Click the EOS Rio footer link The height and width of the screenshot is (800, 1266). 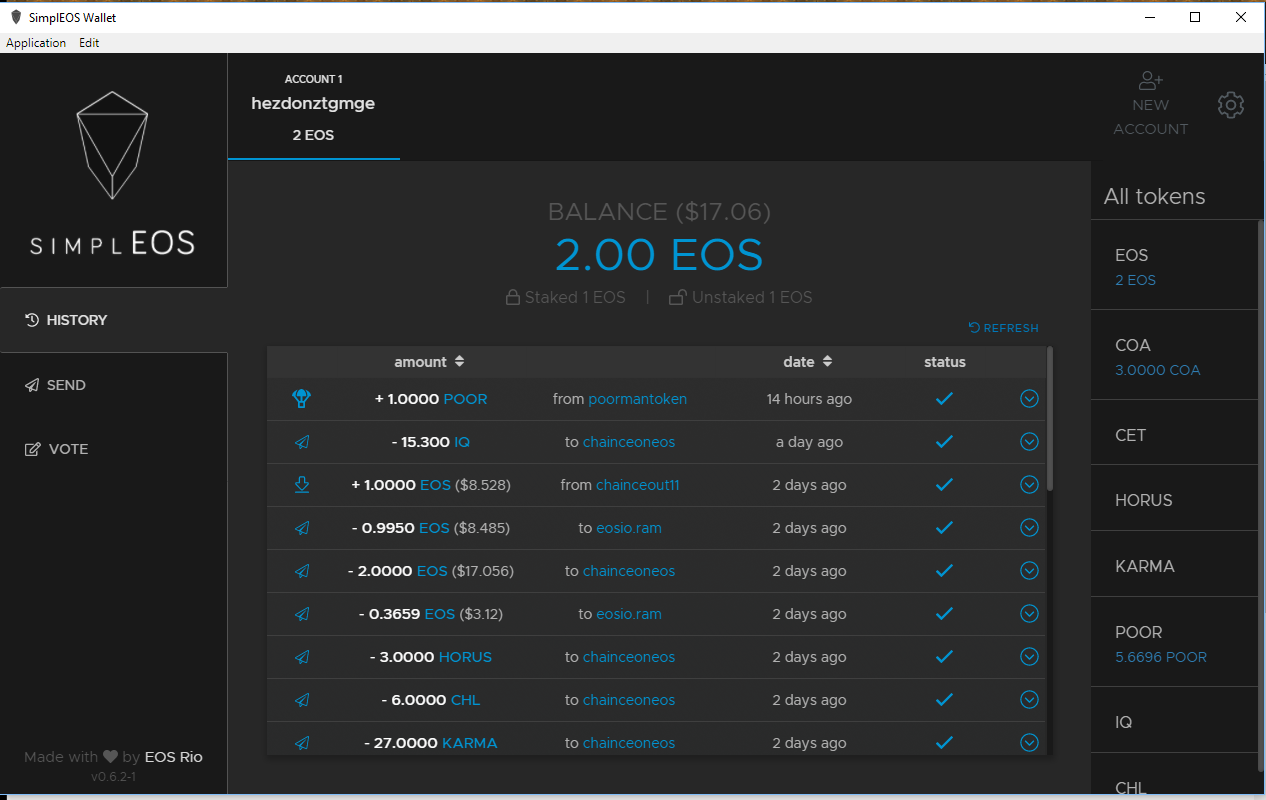[x=174, y=757]
